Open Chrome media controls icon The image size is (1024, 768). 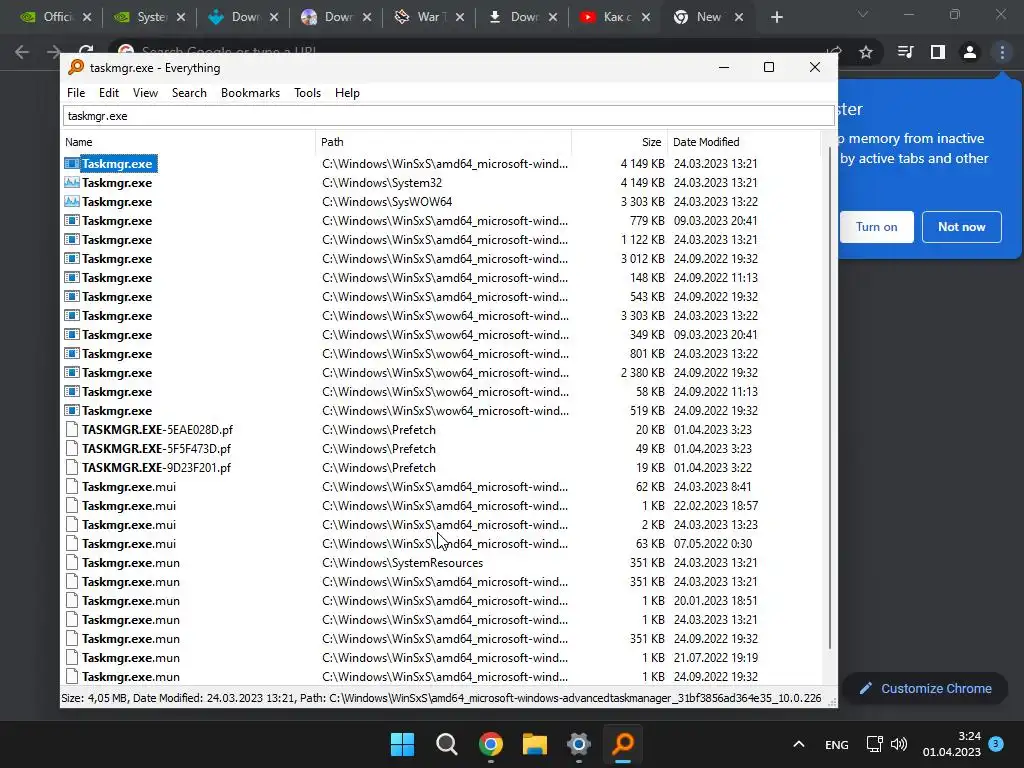[x=905, y=52]
